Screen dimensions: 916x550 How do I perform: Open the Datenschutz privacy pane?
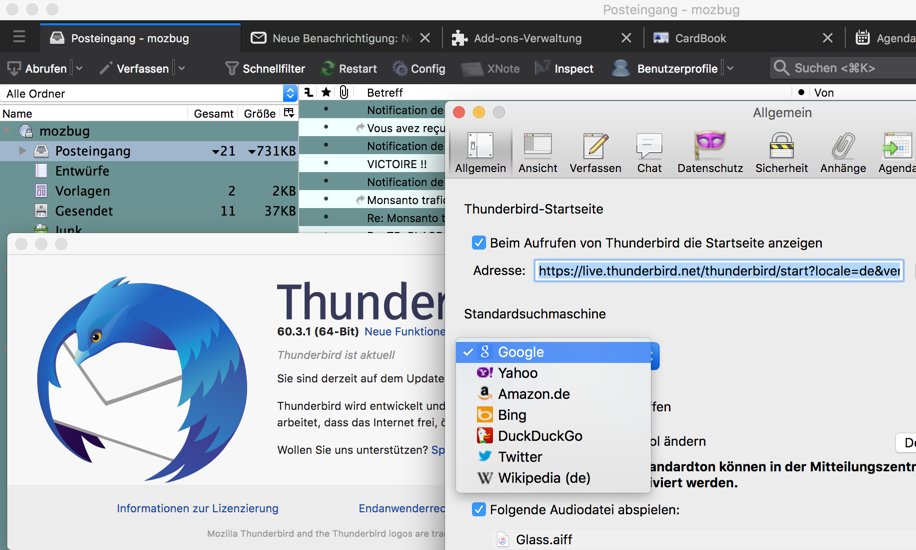coord(710,153)
